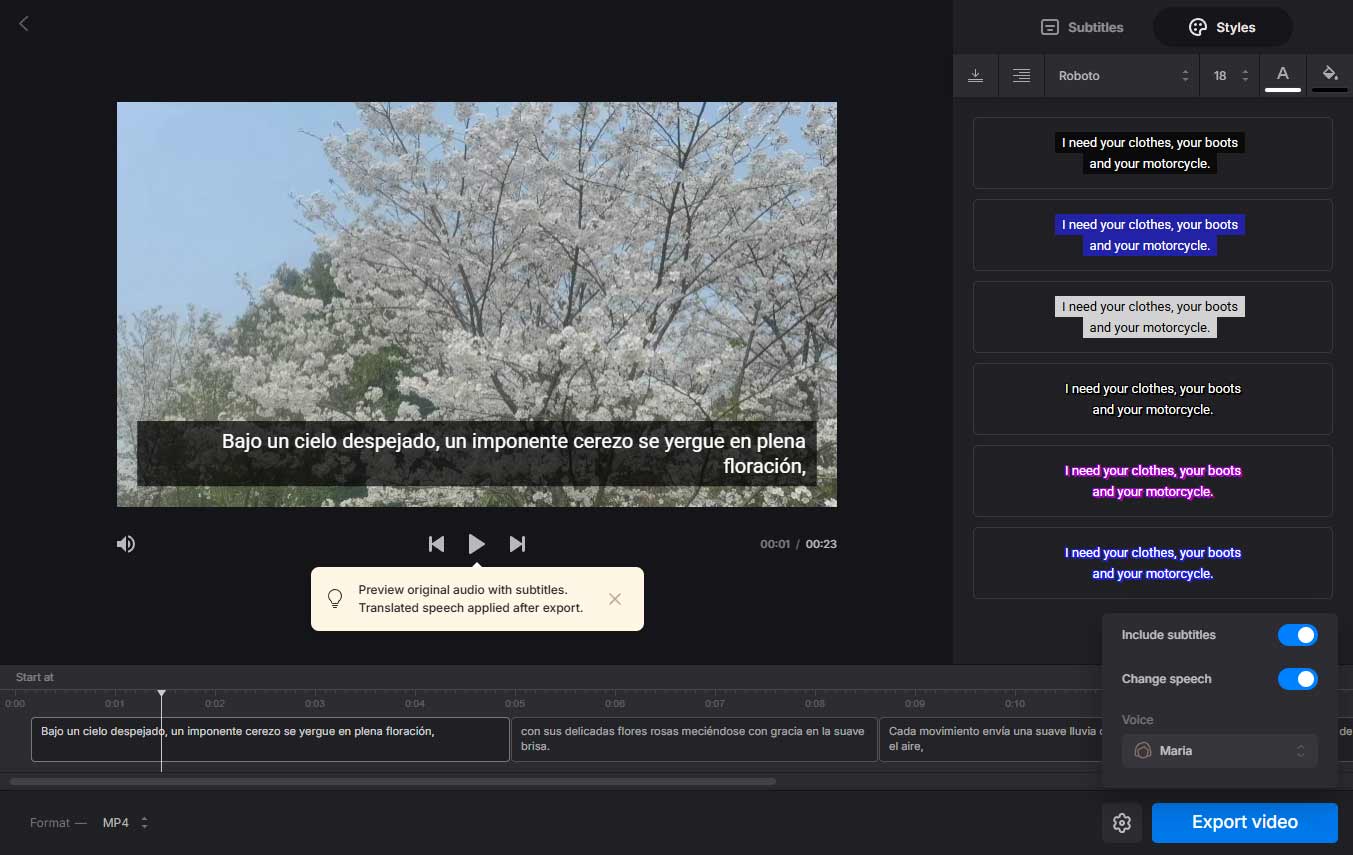Click the background fill color icon

[x=1329, y=75]
